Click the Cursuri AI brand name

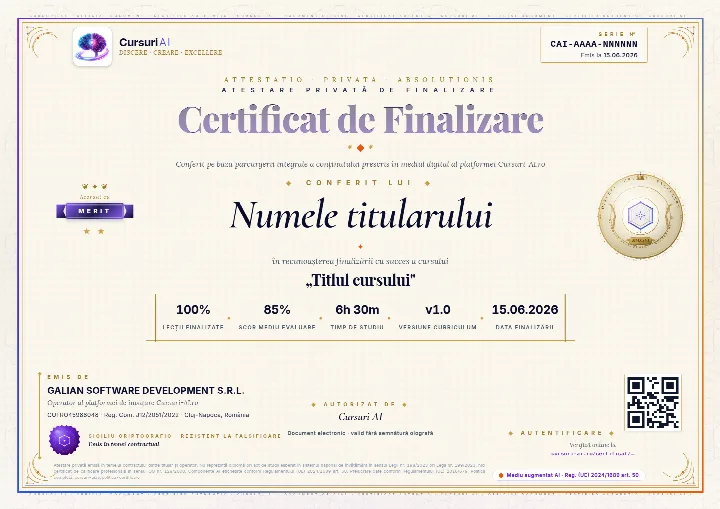145,42
